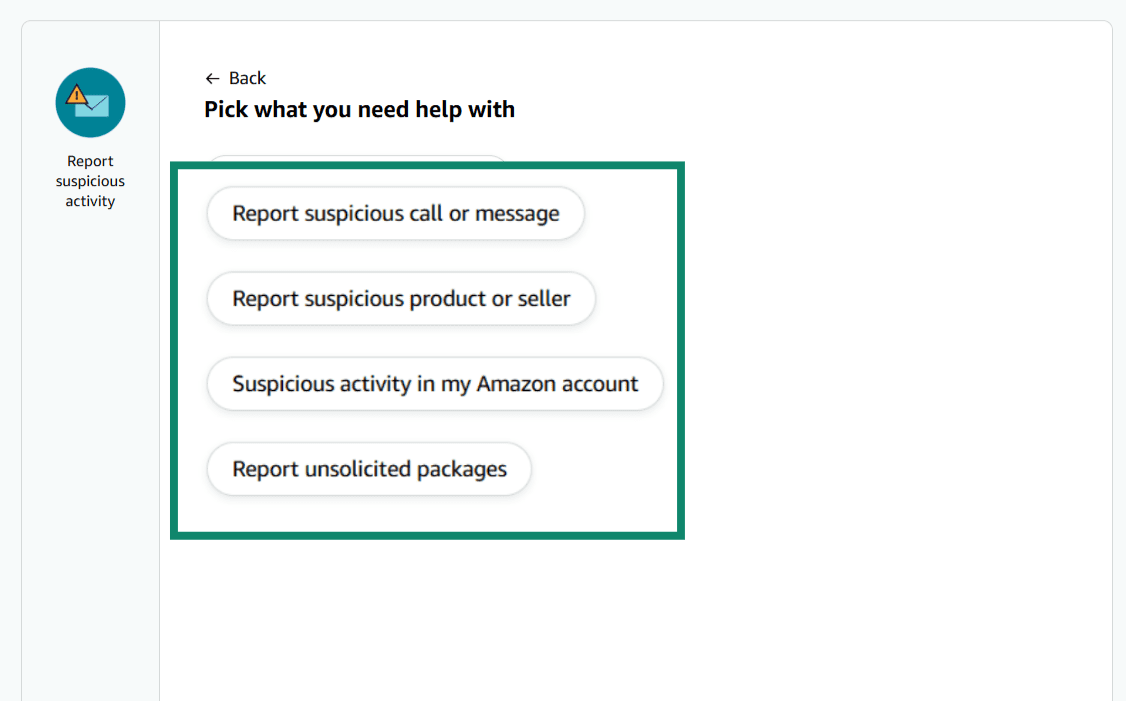The image size is (1126, 701).
Task: Select Report suspicious call or message
Action: coord(395,214)
